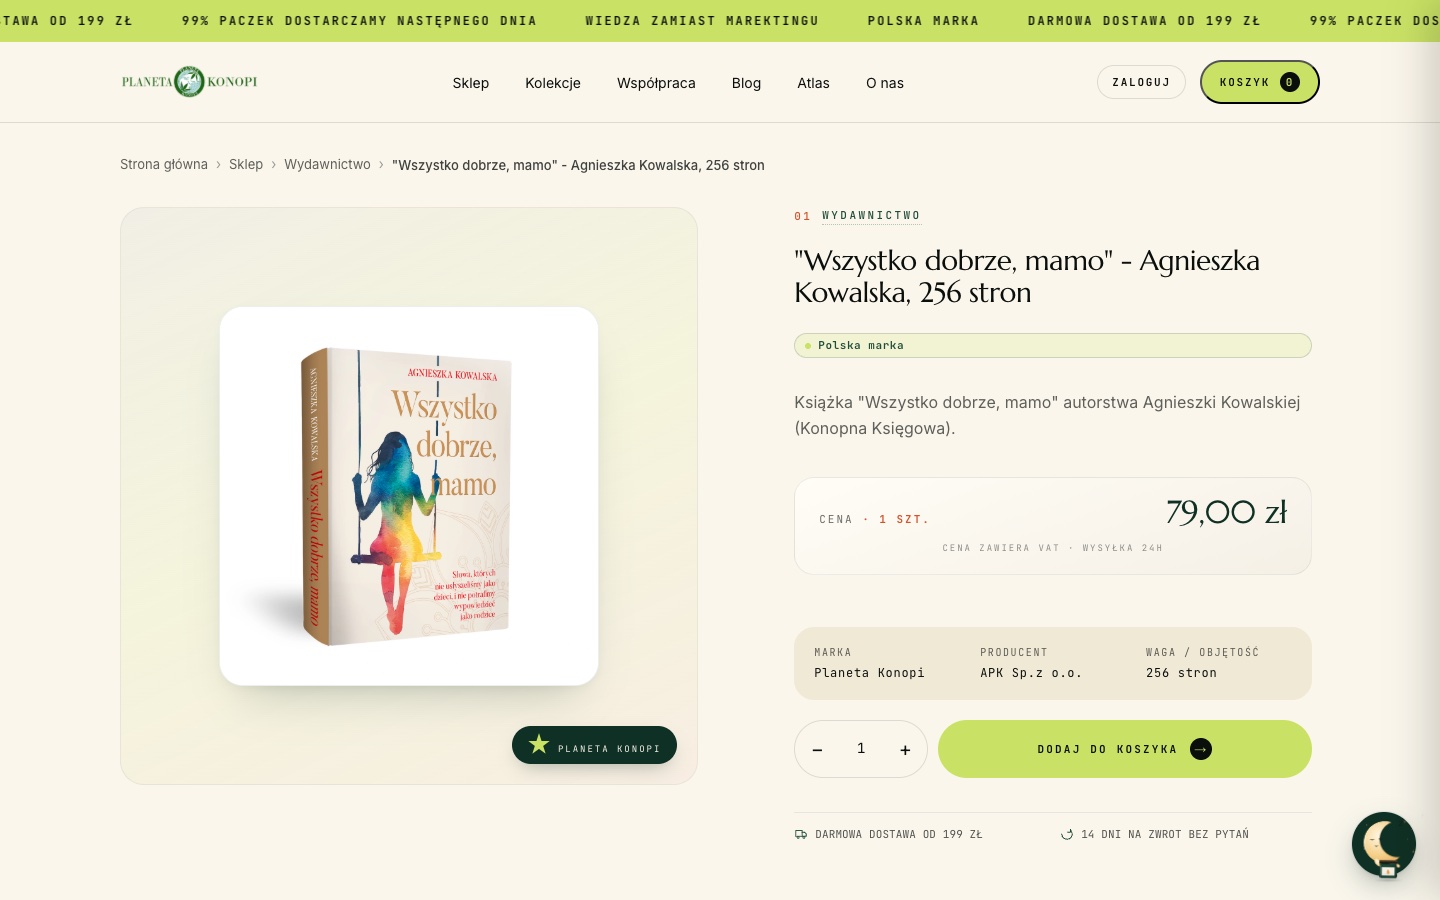Click the 'Wiedza zamiast marketingu' banner text
The width and height of the screenshot is (1440, 900).
[702, 20]
